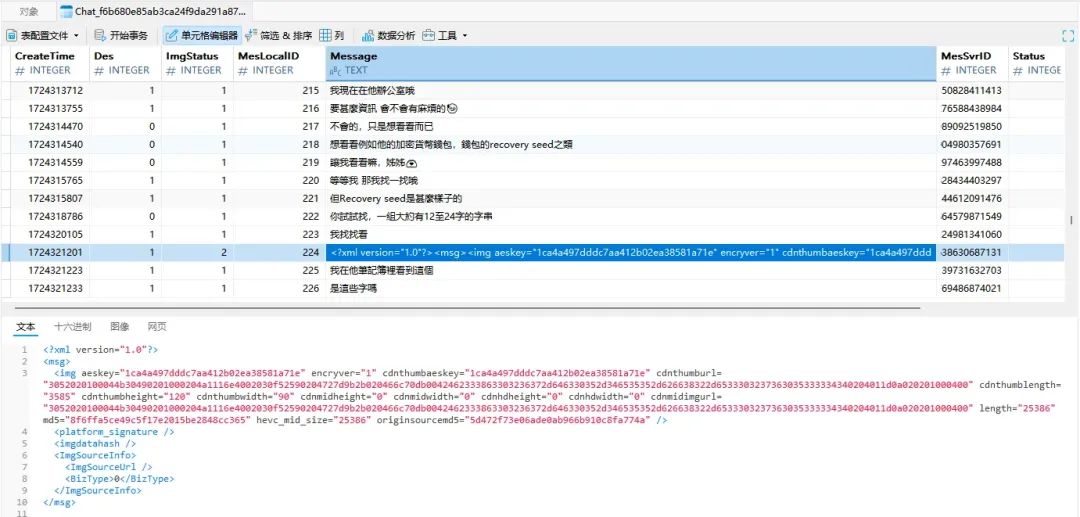Viewport: 1080px width, 517px height.
Task: Click MesSvrID cell 50828411413
Action: 973,90
